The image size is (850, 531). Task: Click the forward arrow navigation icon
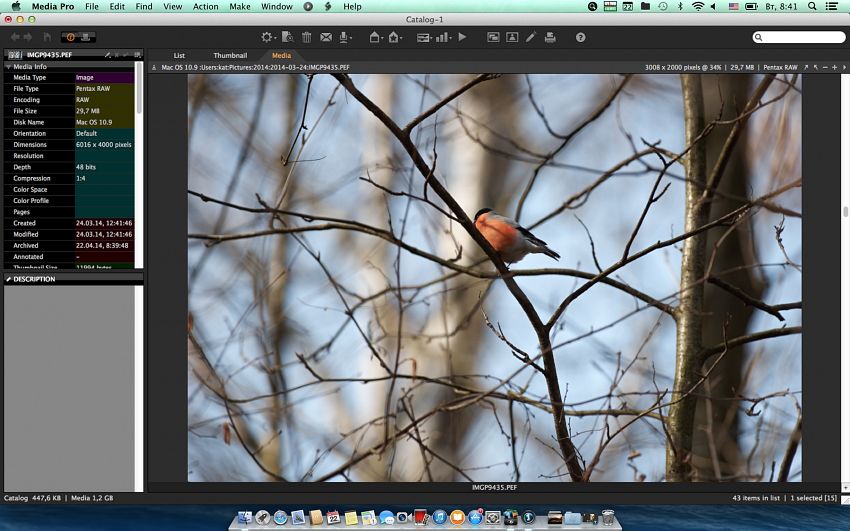(x=28, y=37)
